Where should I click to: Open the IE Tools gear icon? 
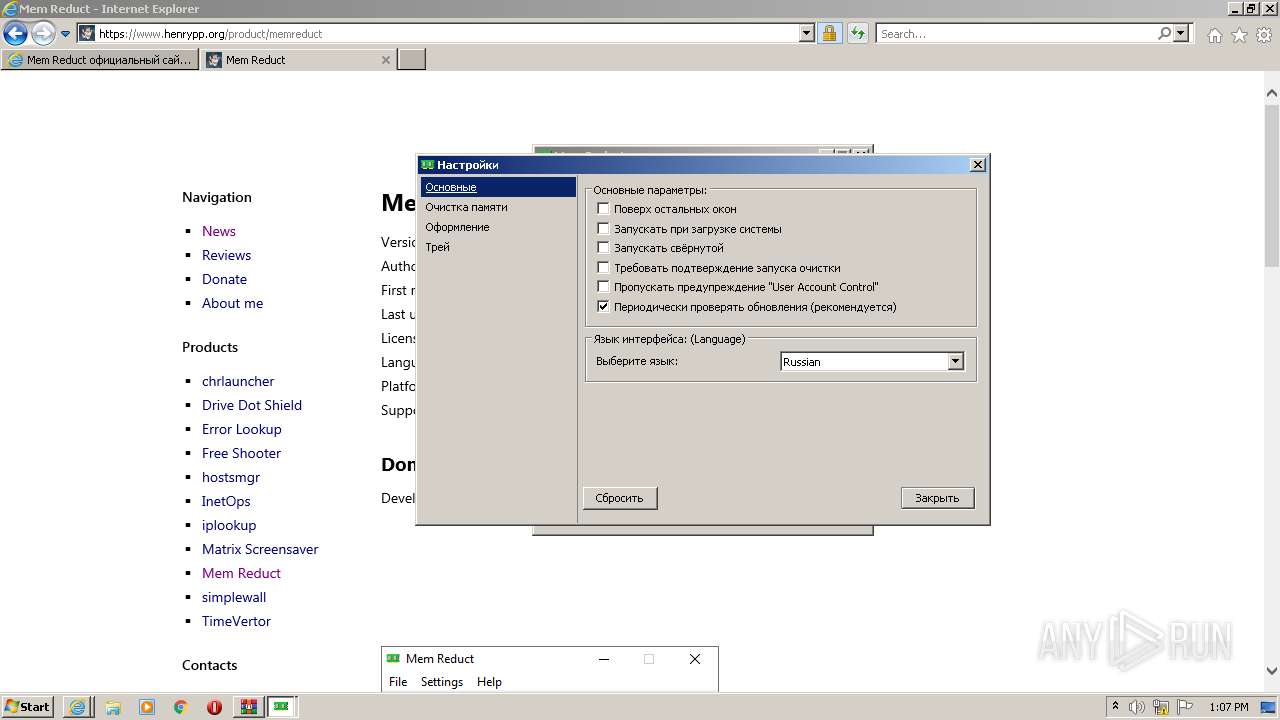1264,35
